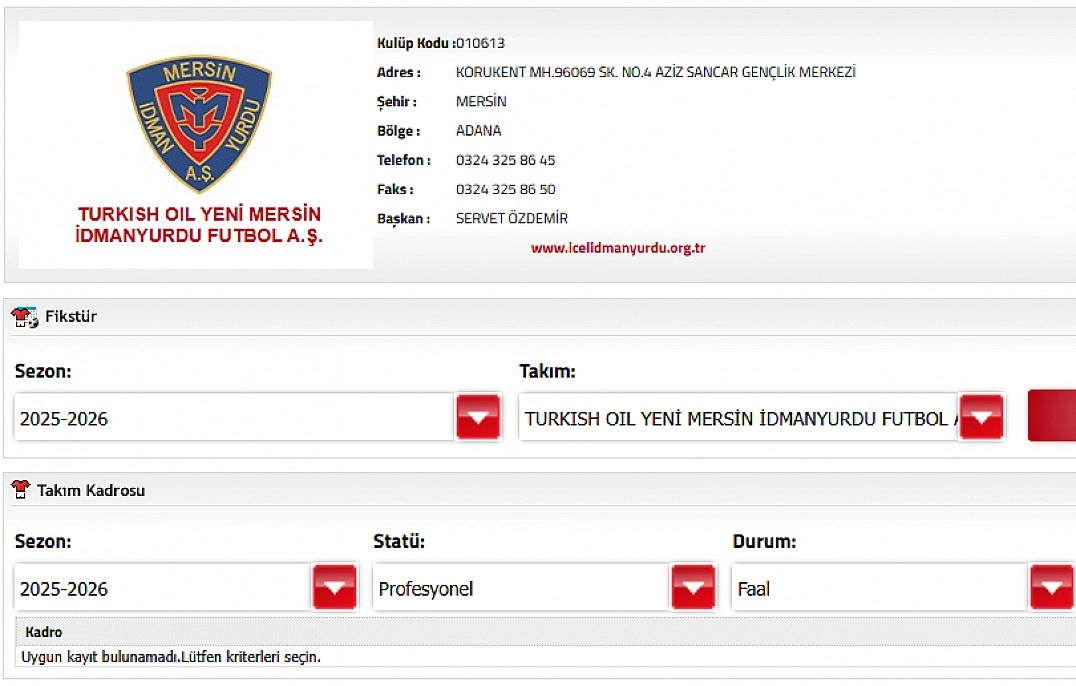
Task: Click the Fikstür section heading
Action: [x=71, y=316]
